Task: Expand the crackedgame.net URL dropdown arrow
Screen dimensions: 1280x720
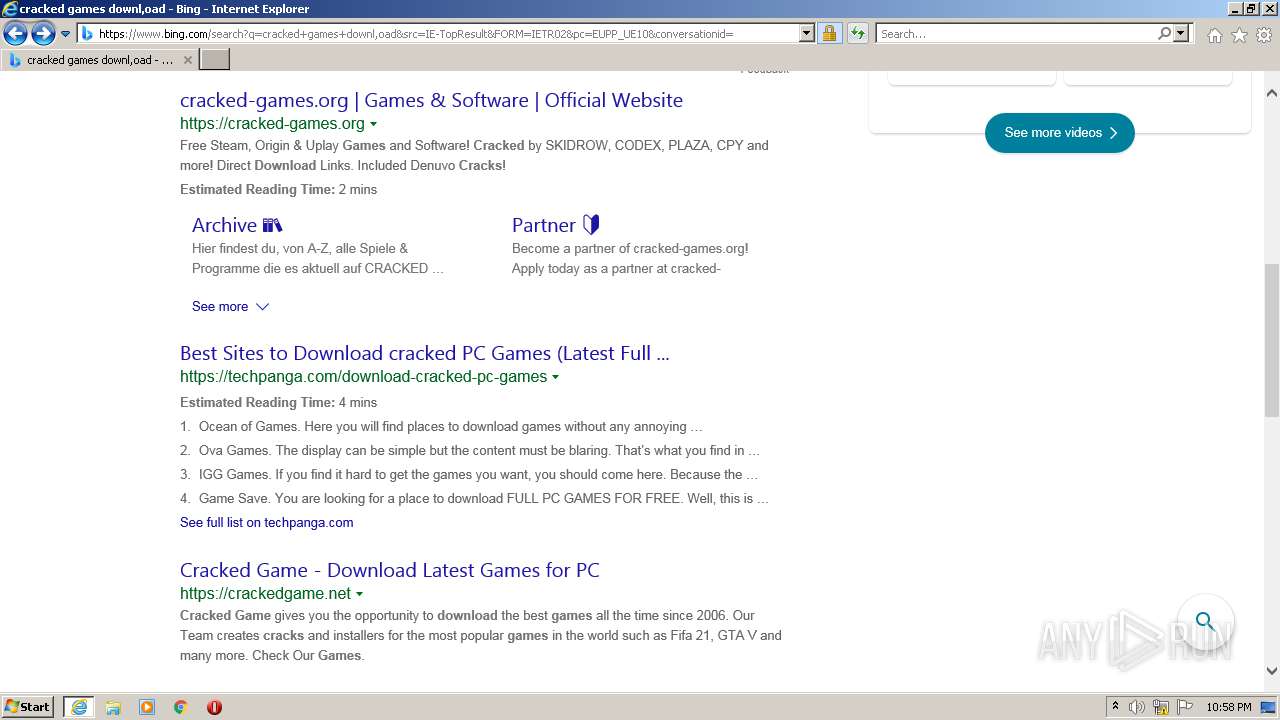Action: tap(359, 594)
